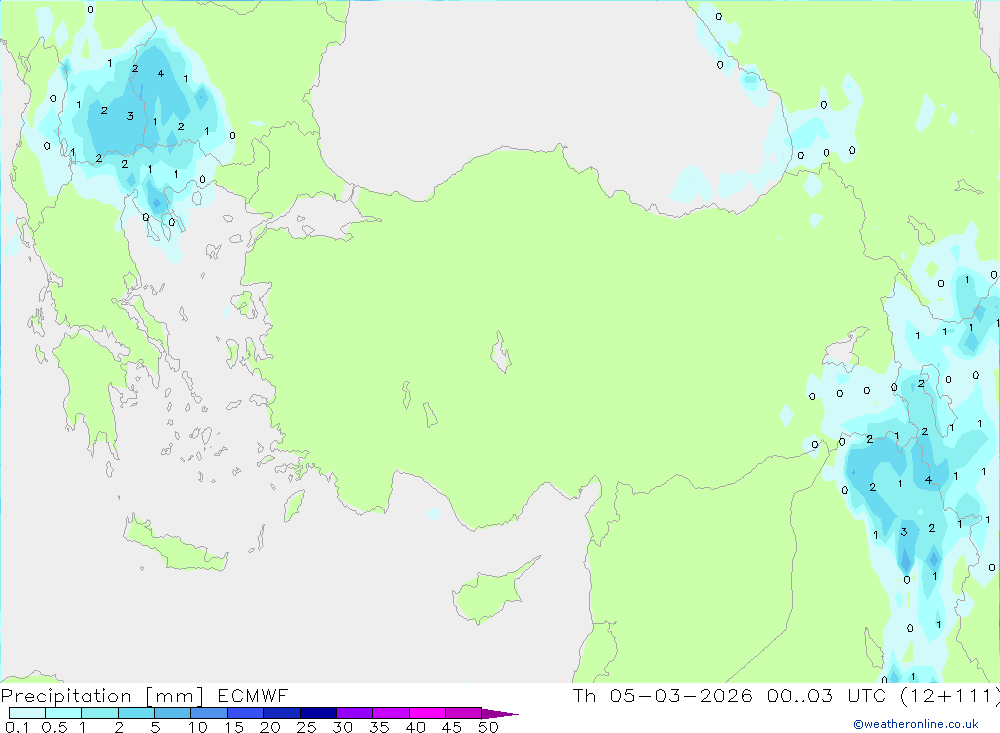
Task: Click the '0.5' legend scale label
Action: point(54,727)
